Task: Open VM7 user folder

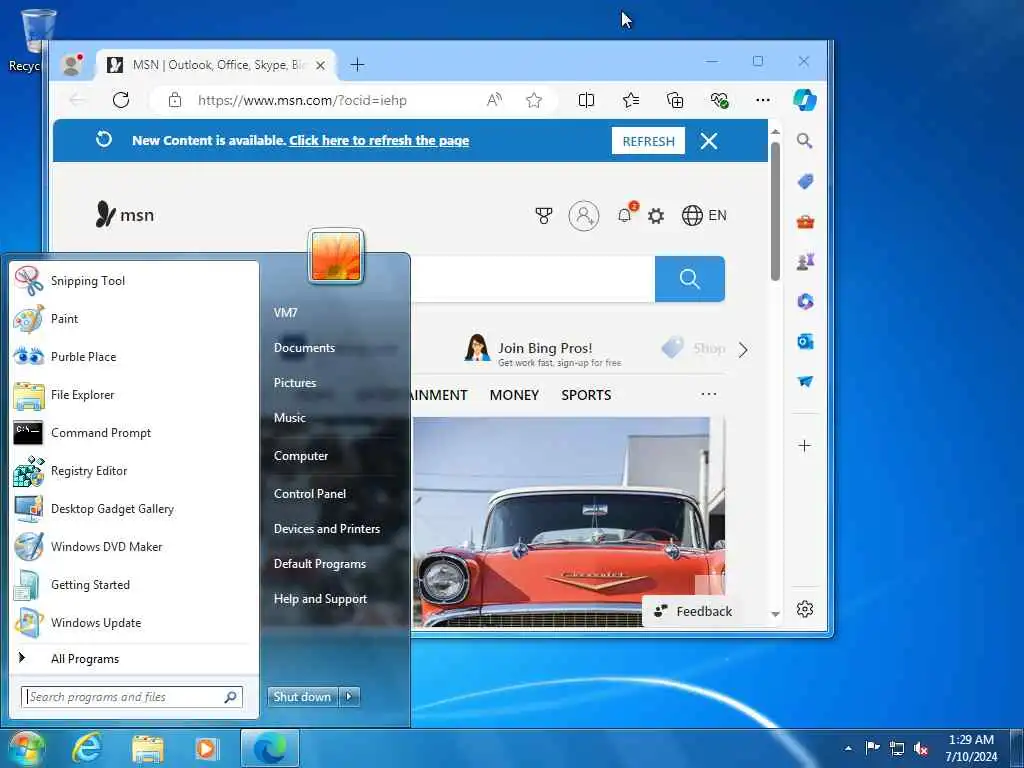Action: click(285, 313)
